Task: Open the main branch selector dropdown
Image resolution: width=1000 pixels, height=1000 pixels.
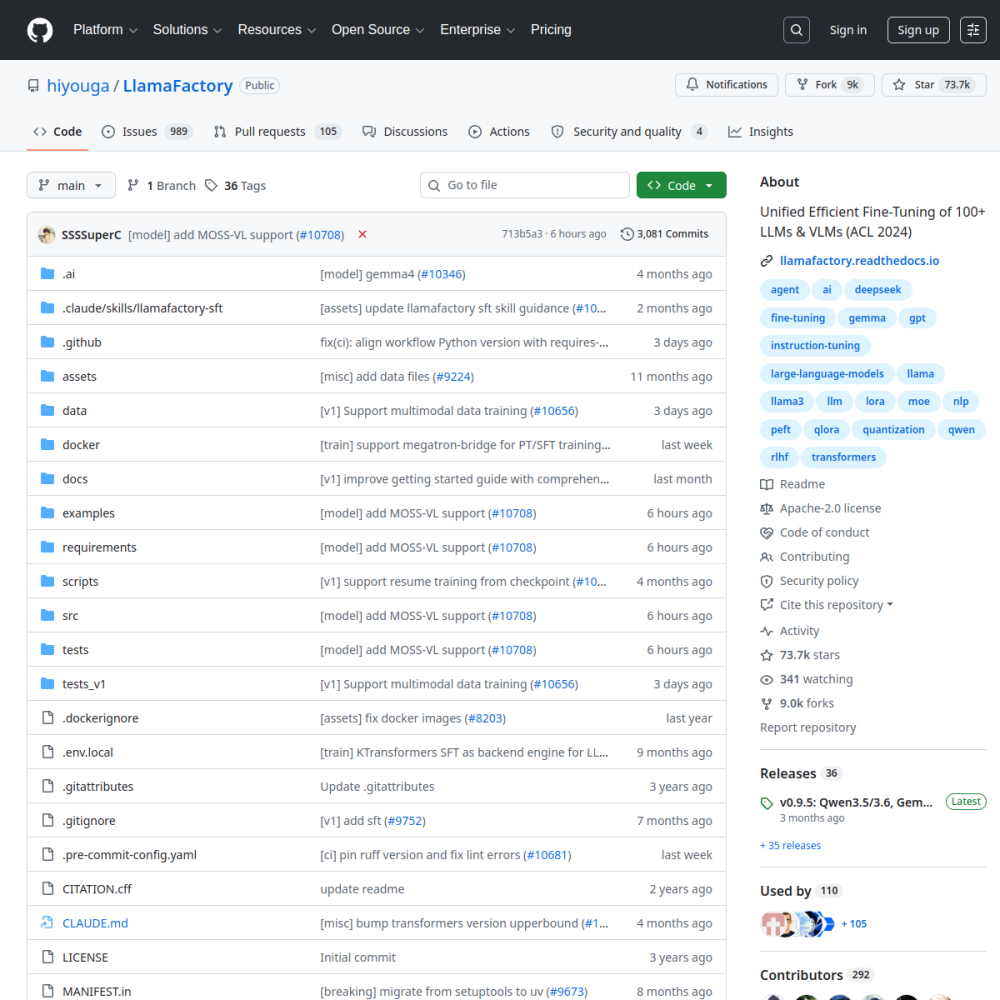Action: (x=71, y=185)
